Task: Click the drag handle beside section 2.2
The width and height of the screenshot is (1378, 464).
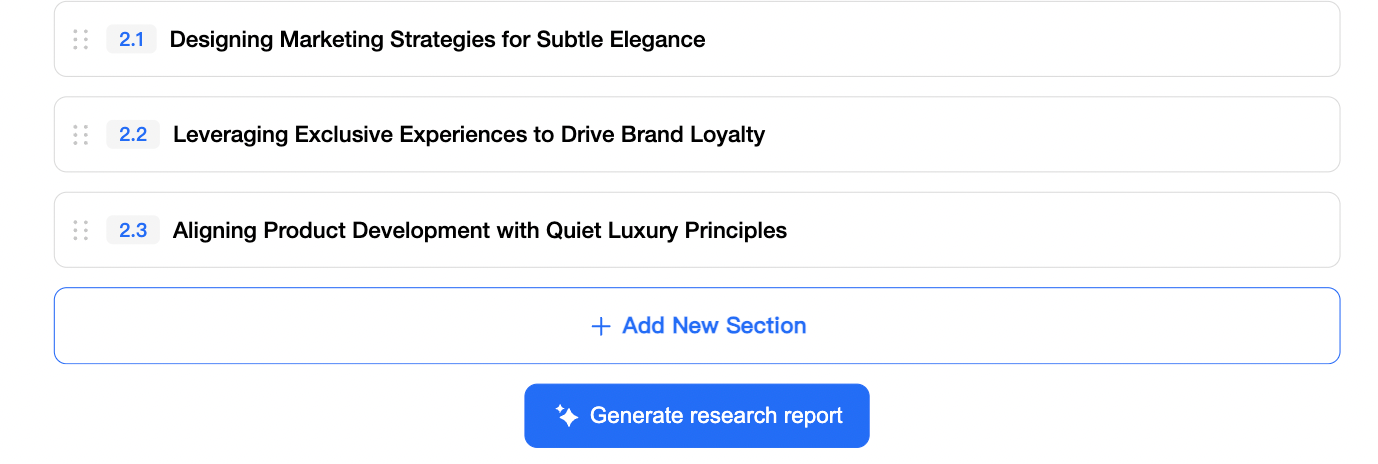Action: (81, 135)
